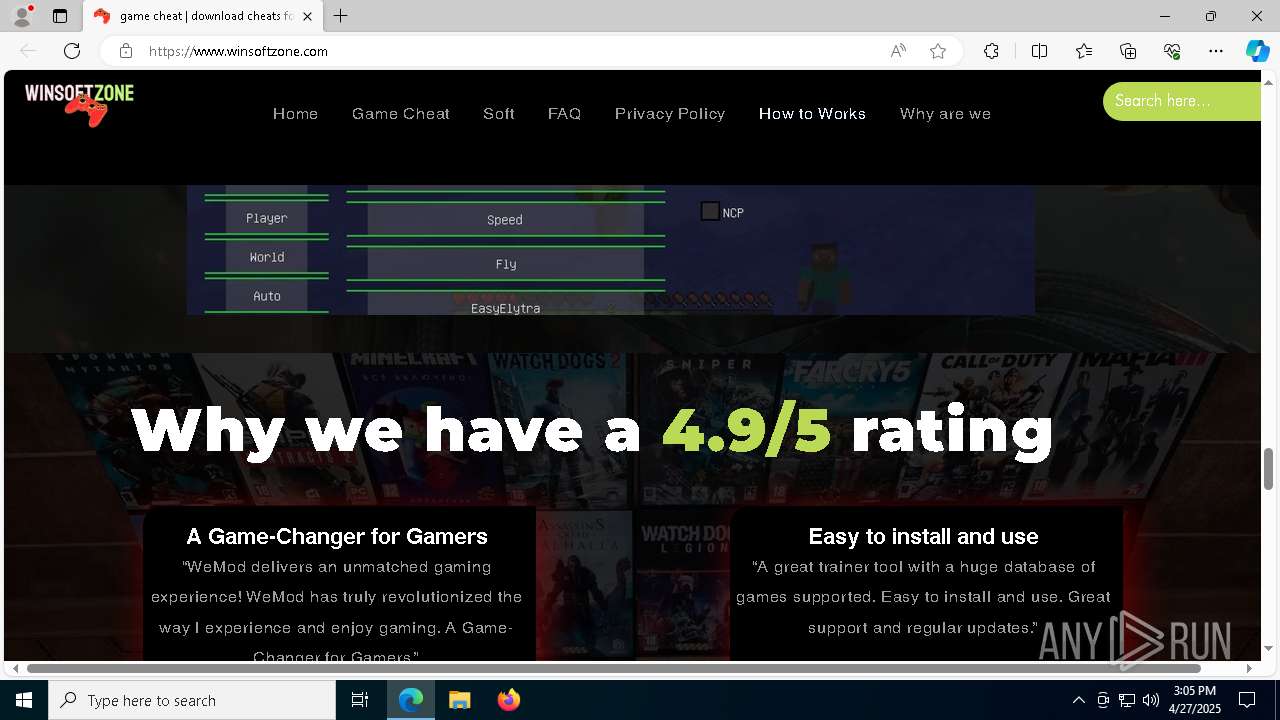Open a new browser tab
This screenshot has width=1280, height=720.
pos(341,16)
